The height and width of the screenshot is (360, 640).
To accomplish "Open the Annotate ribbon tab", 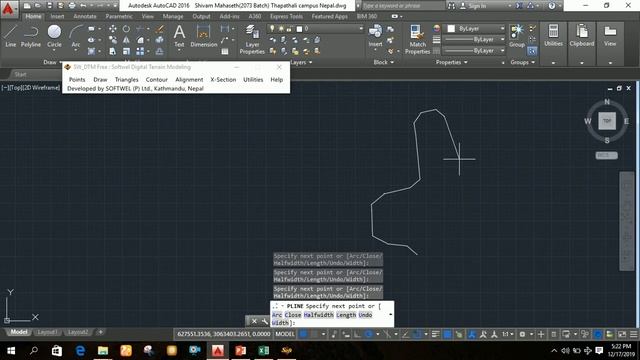I will coord(85,16).
